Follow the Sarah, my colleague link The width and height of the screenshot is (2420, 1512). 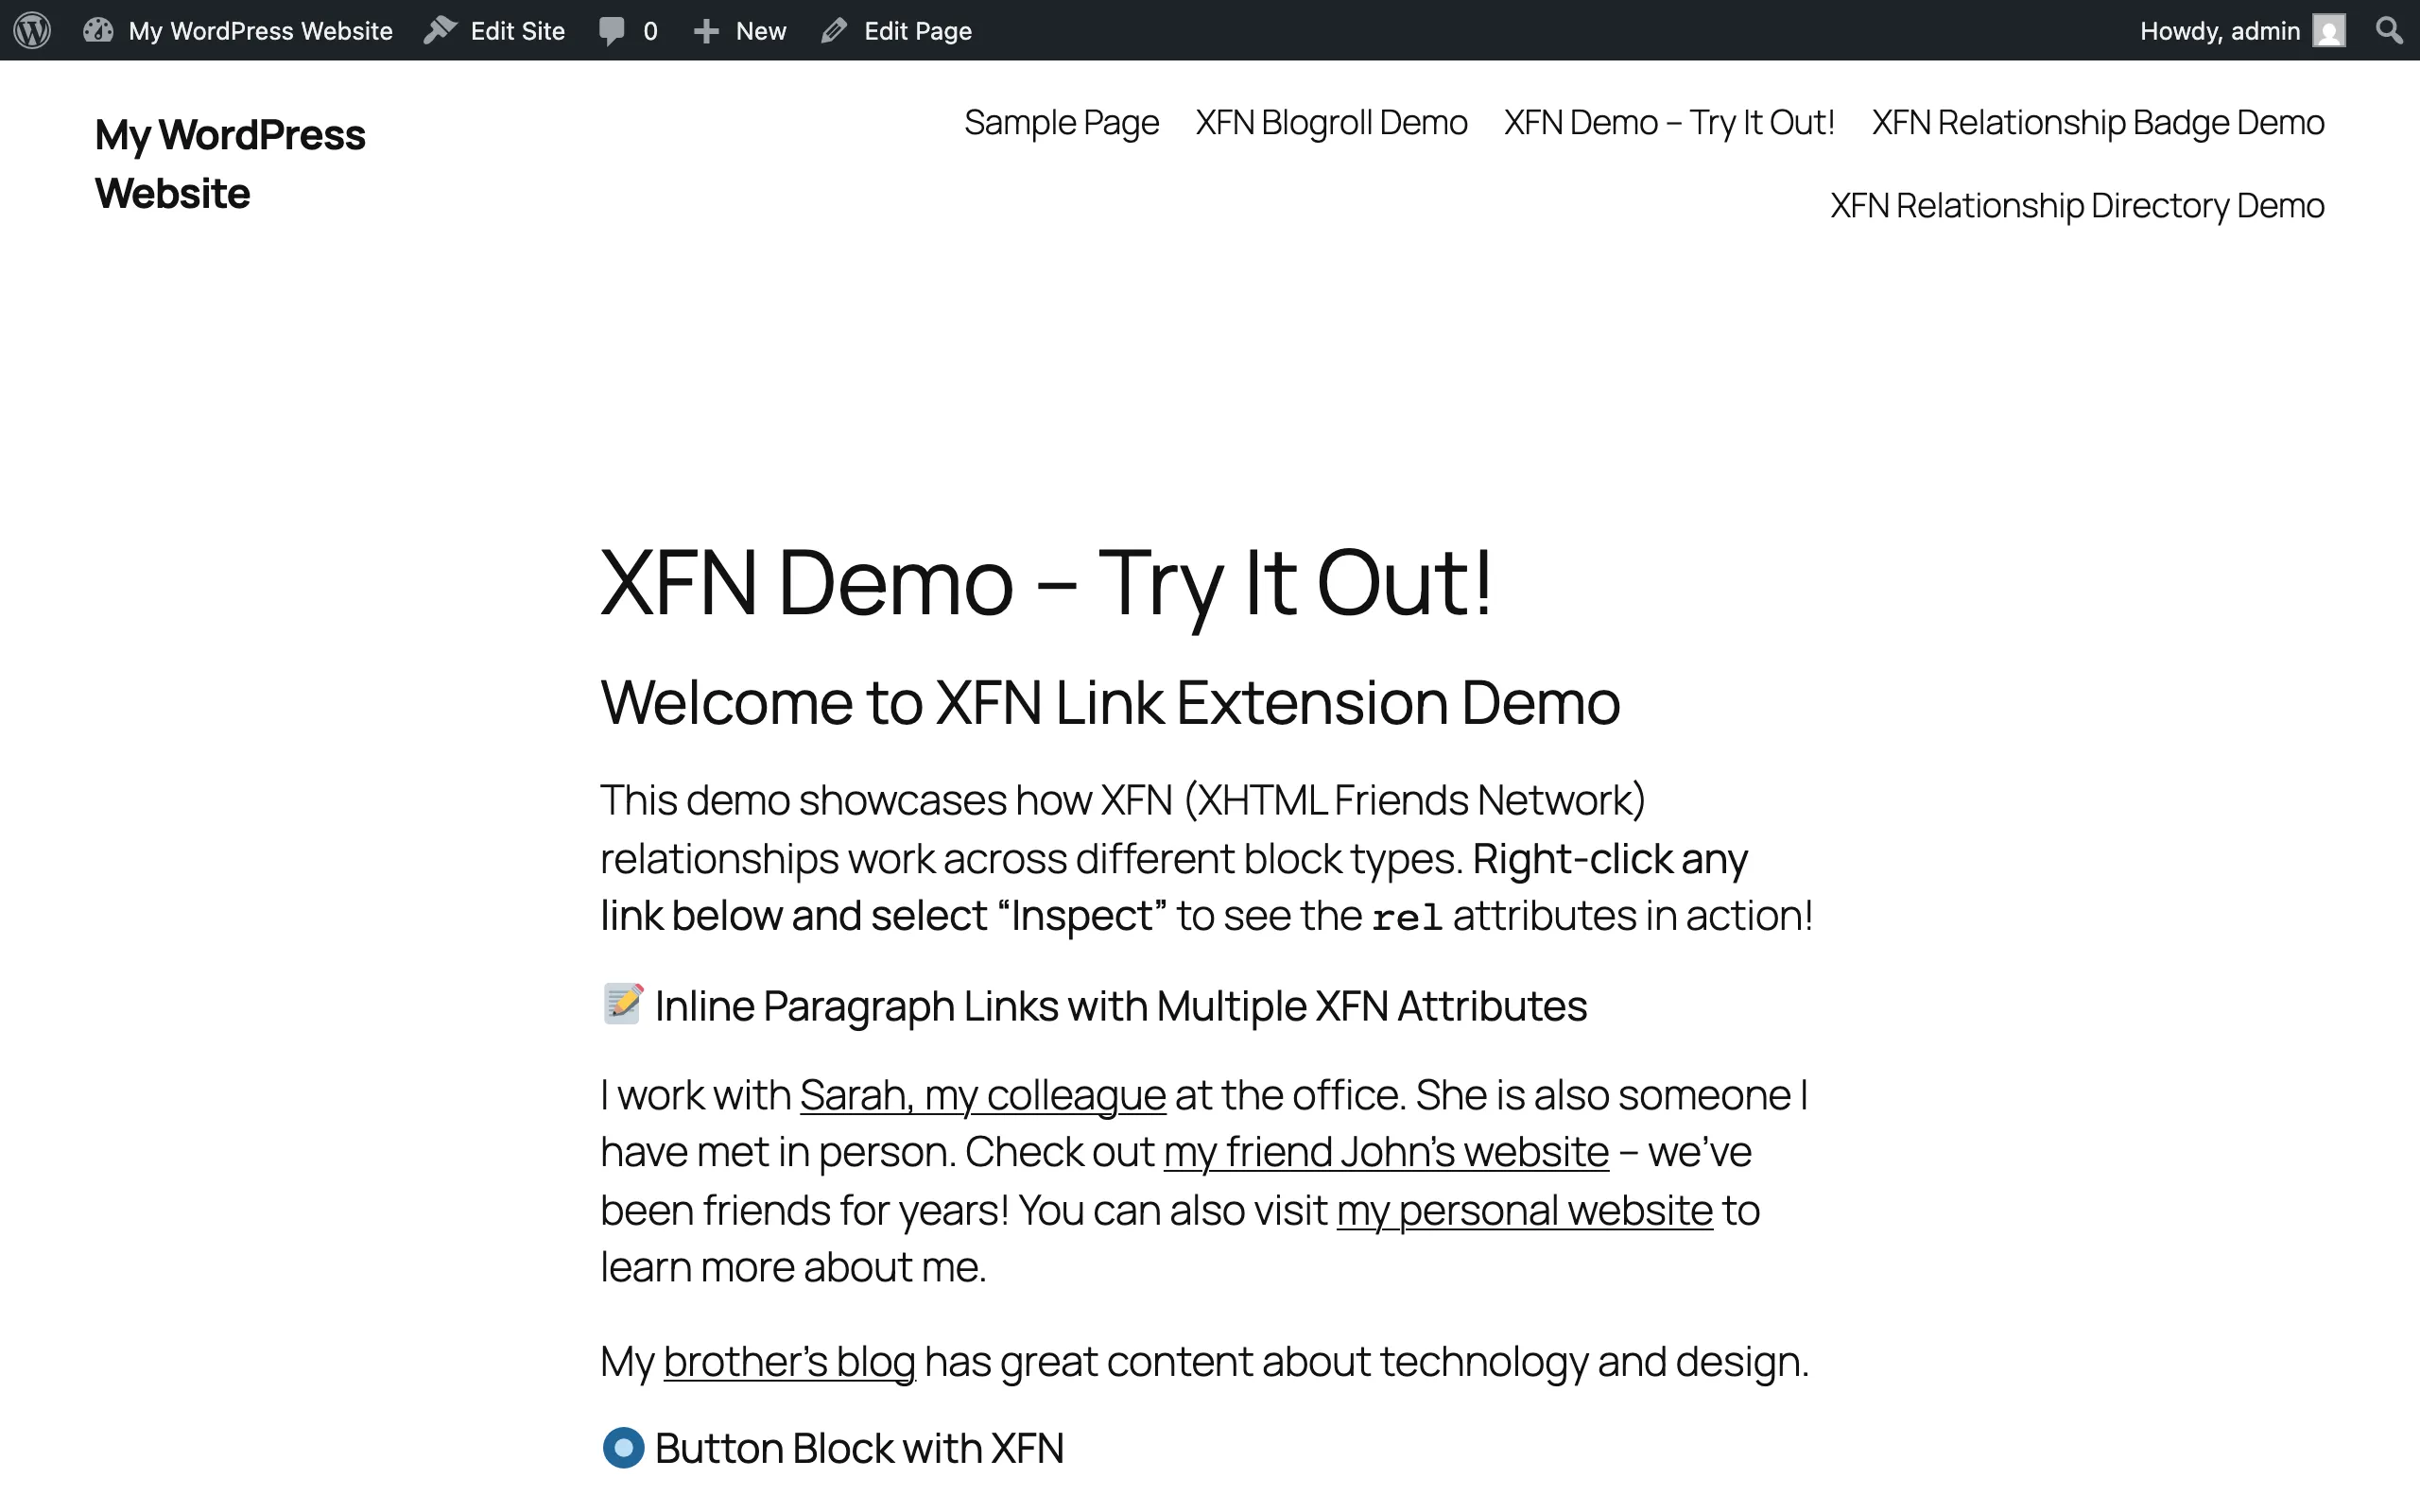tap(982, 1095)
